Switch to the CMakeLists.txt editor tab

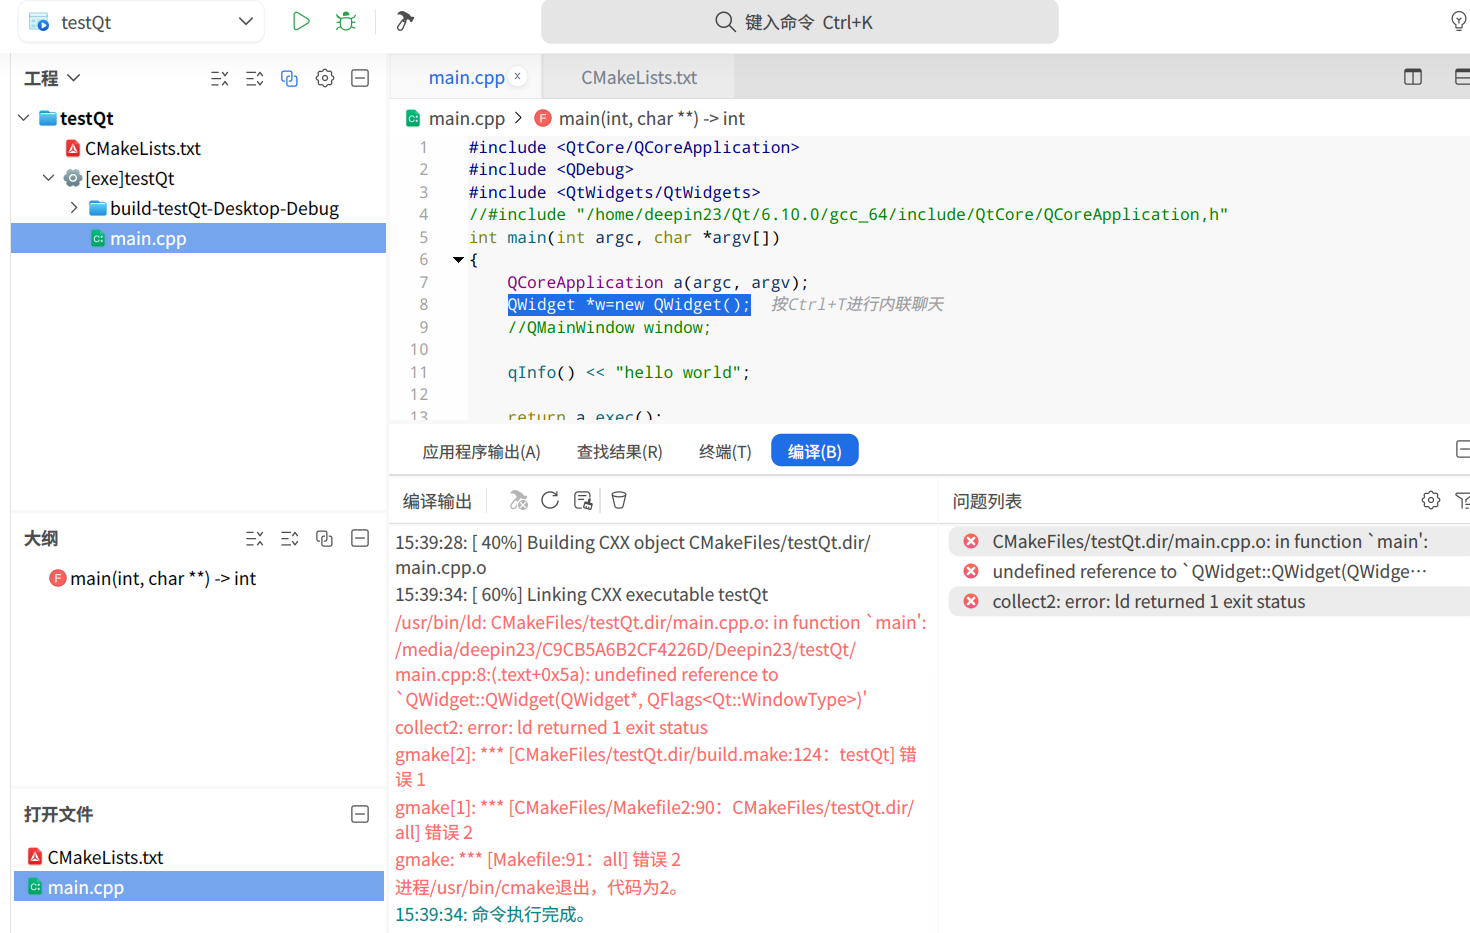click(639, 77)
